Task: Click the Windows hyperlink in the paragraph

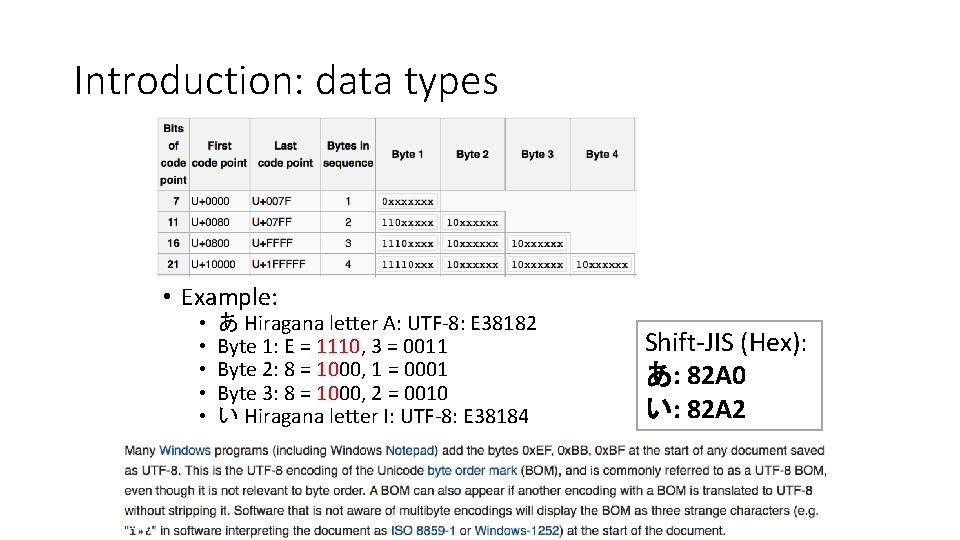Action: tap(185, 451)
